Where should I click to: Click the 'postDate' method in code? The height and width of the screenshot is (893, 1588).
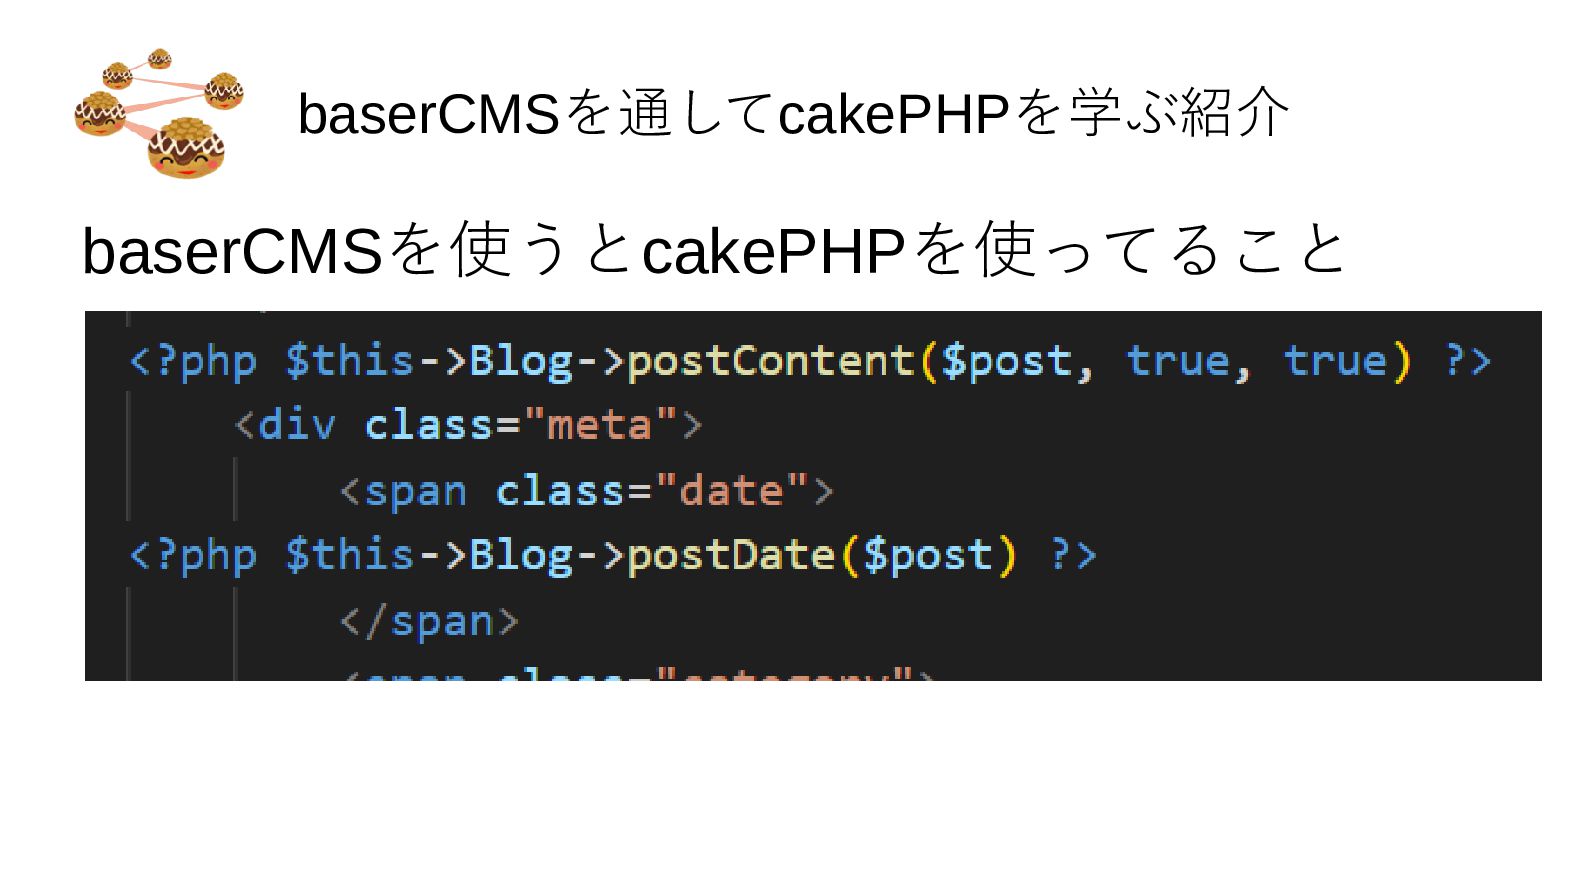click(x=731, y=555)
